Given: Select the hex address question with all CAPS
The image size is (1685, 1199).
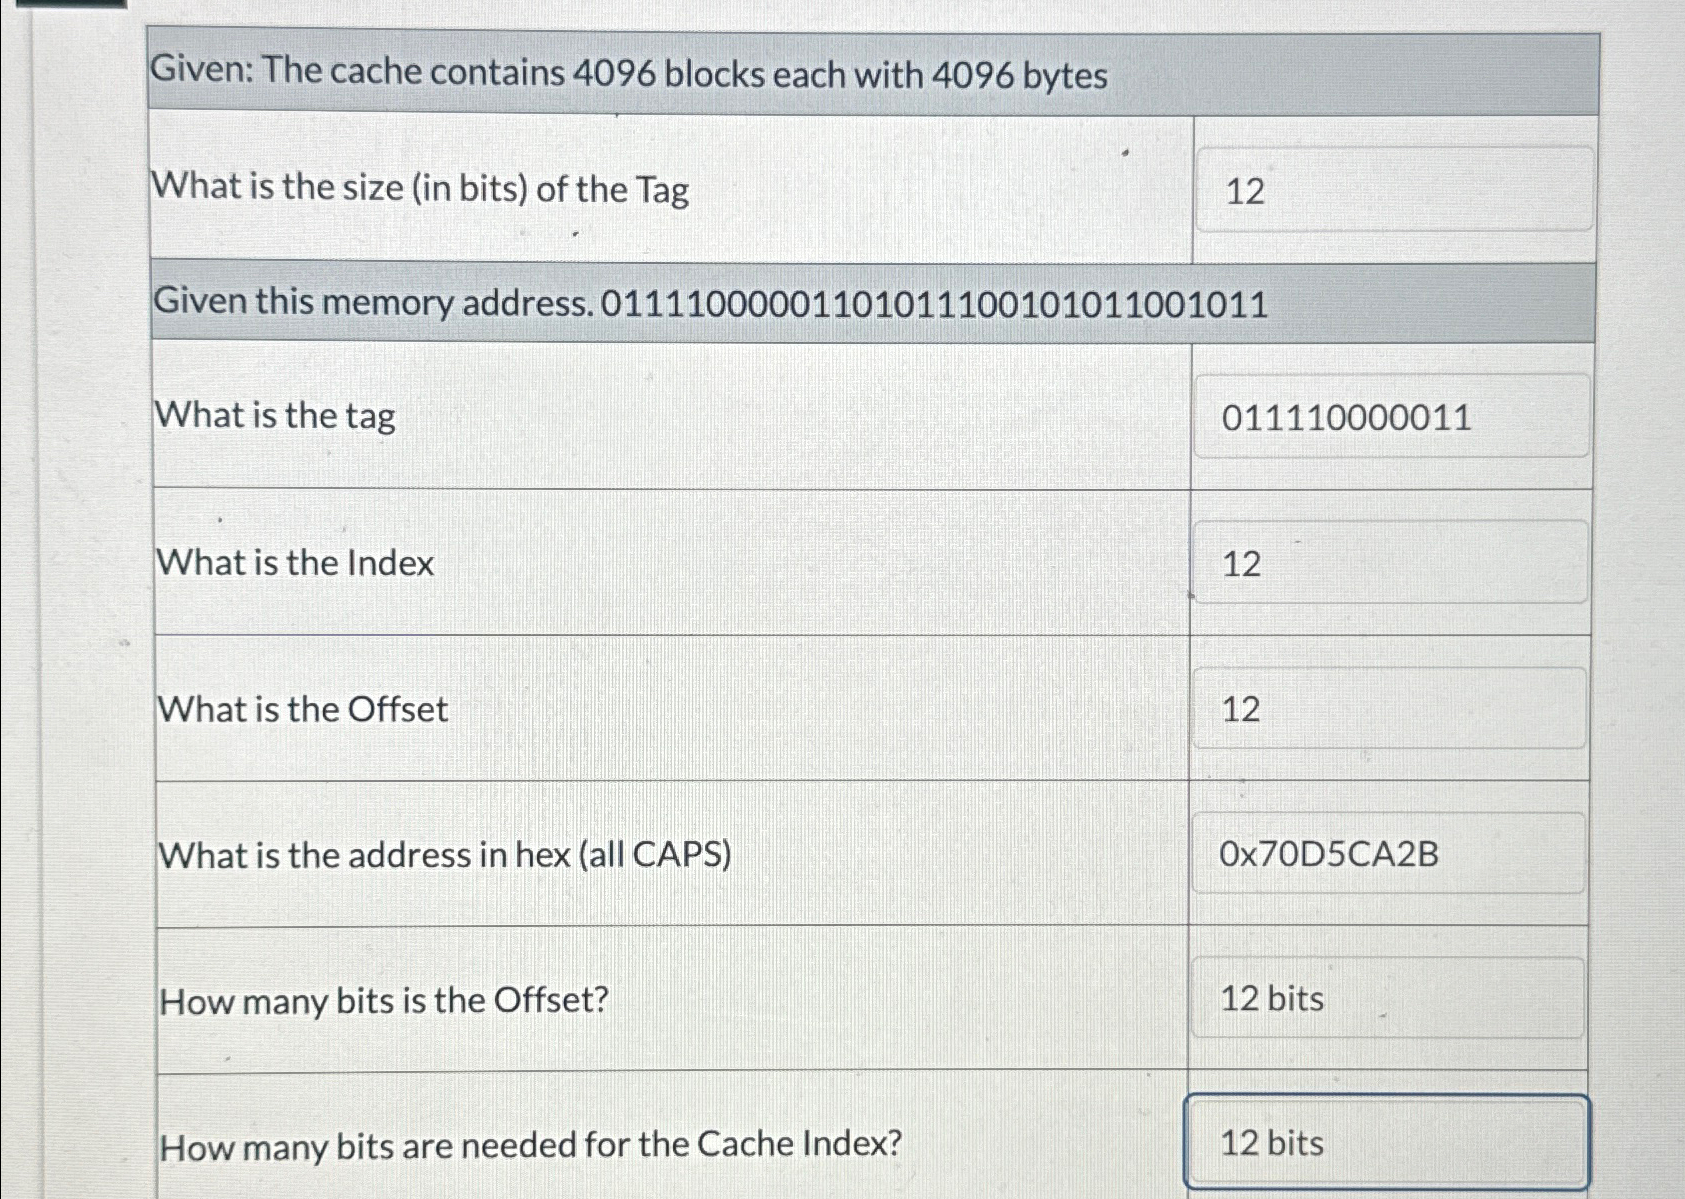Looking at the screenshot, I should coord(444,856).
